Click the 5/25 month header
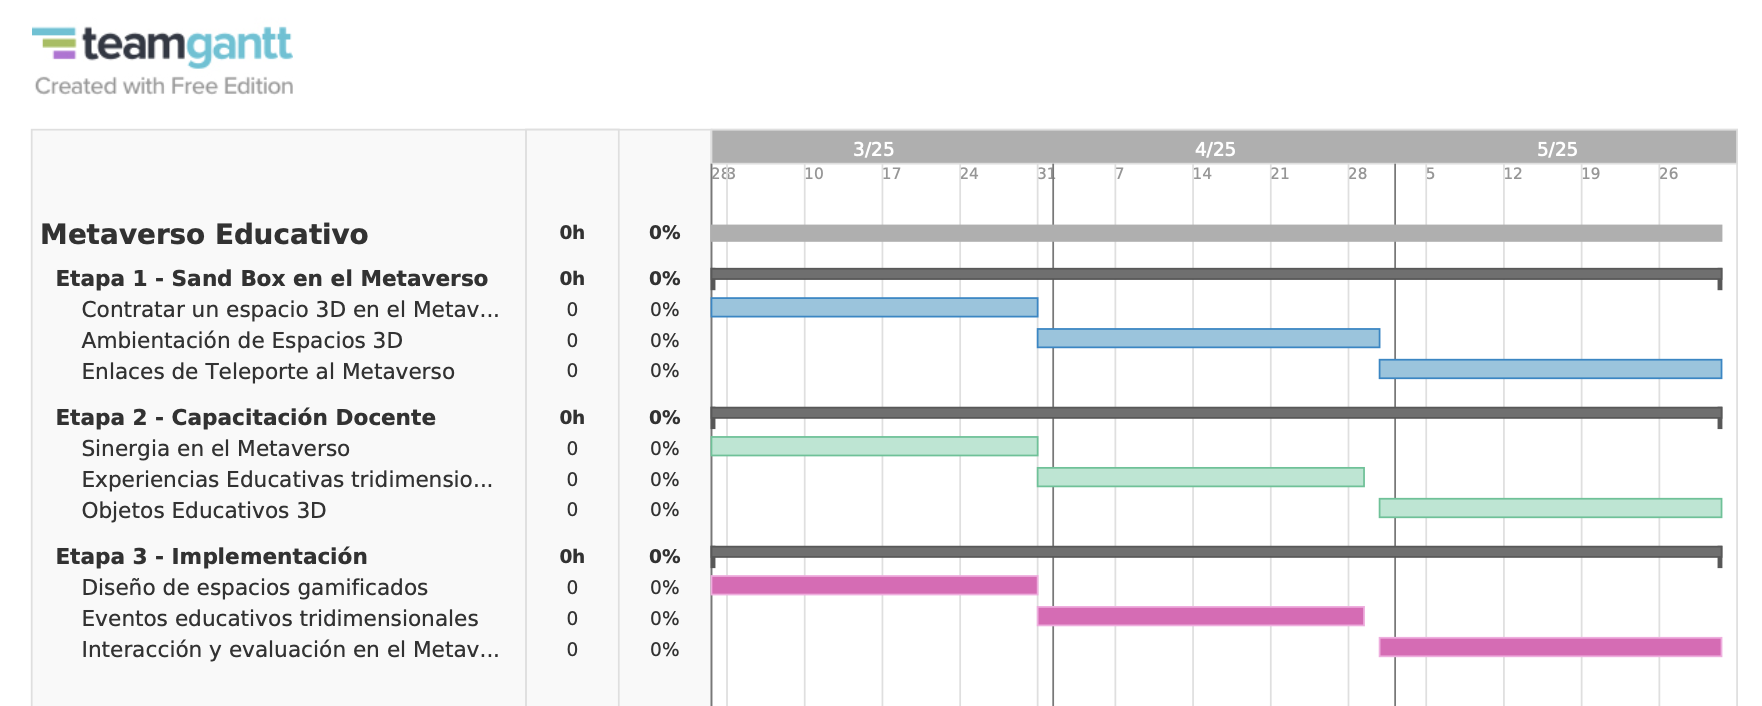This screenshot has width=1762, height=706. [1557, 149]
